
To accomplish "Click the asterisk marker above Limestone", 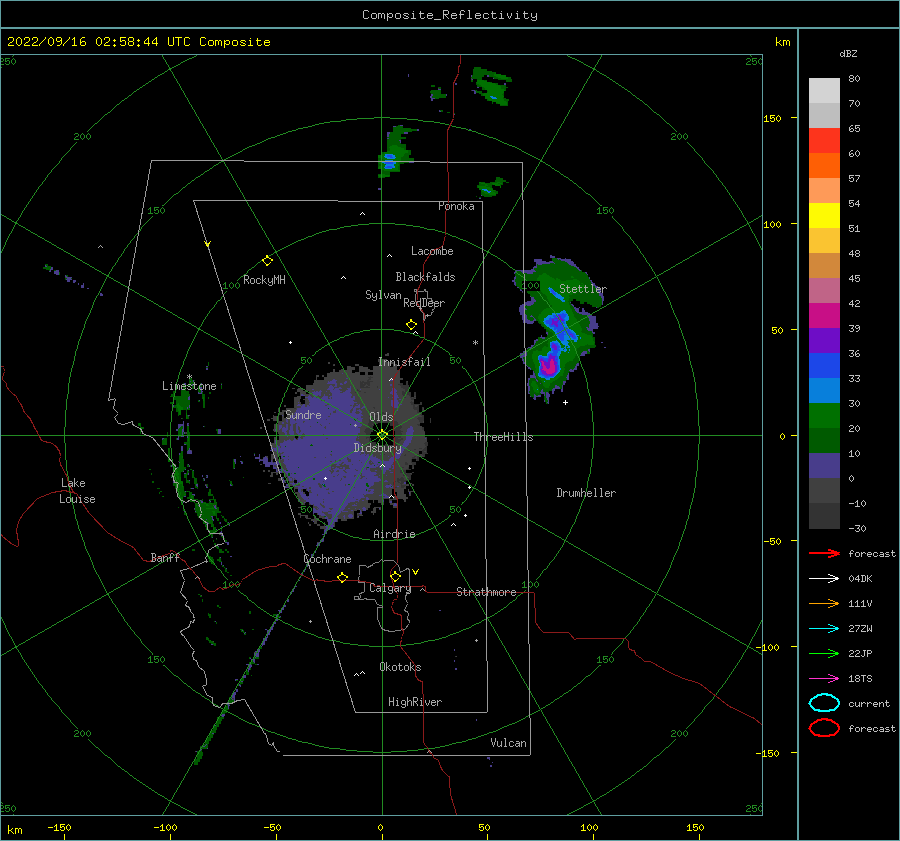I will click(x=189, y=378).
